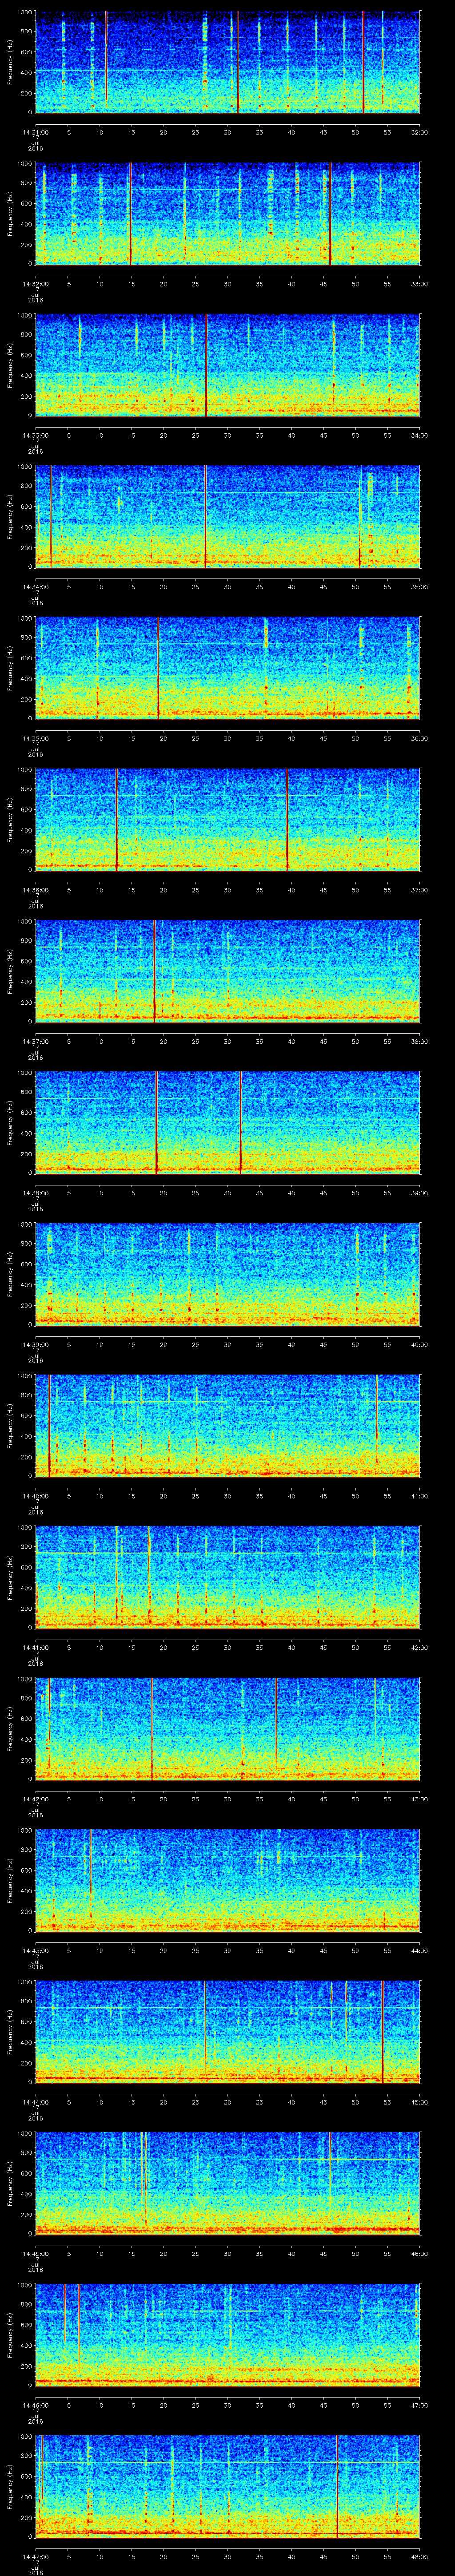The height and width of the screenshot is (2576, 455).
Task: Select the 14:43:00 start time label
Action: [36, 1950]
